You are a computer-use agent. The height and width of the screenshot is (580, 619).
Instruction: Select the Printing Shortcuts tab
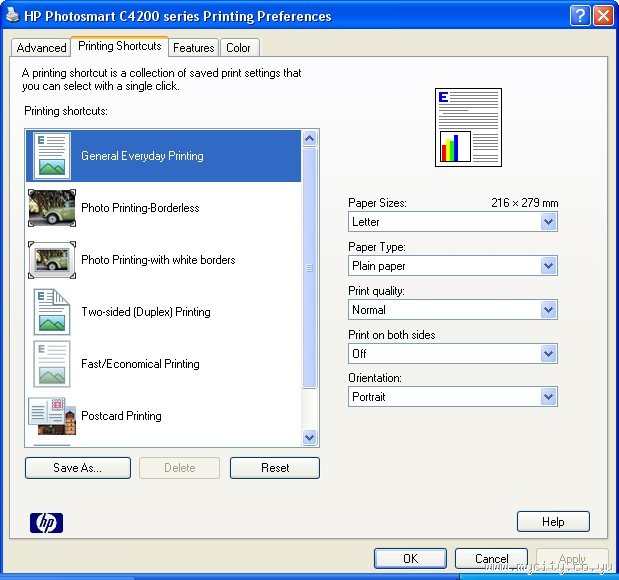click(120, 46)
